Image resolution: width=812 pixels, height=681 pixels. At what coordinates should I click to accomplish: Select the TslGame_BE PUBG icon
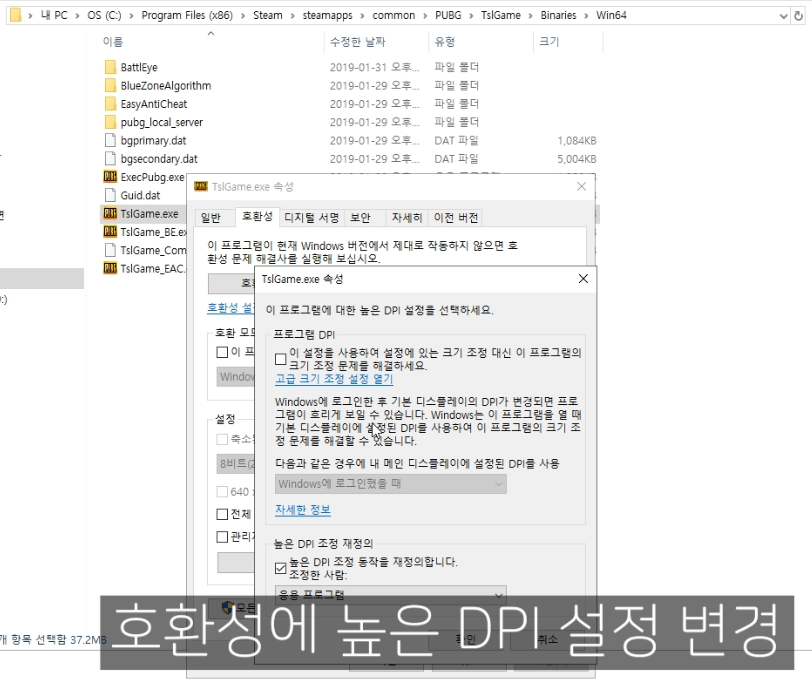tap(110, 231)
